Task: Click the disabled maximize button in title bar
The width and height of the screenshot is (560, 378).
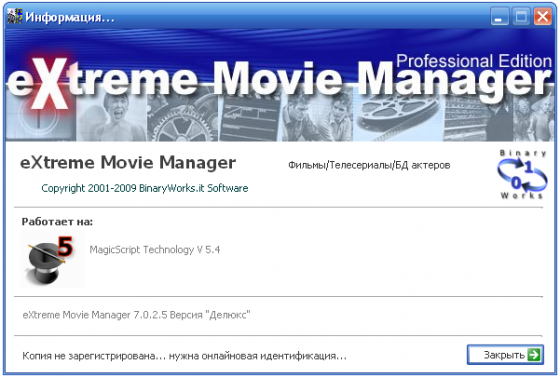Action: pyautogui.click(x=521, y=16)
